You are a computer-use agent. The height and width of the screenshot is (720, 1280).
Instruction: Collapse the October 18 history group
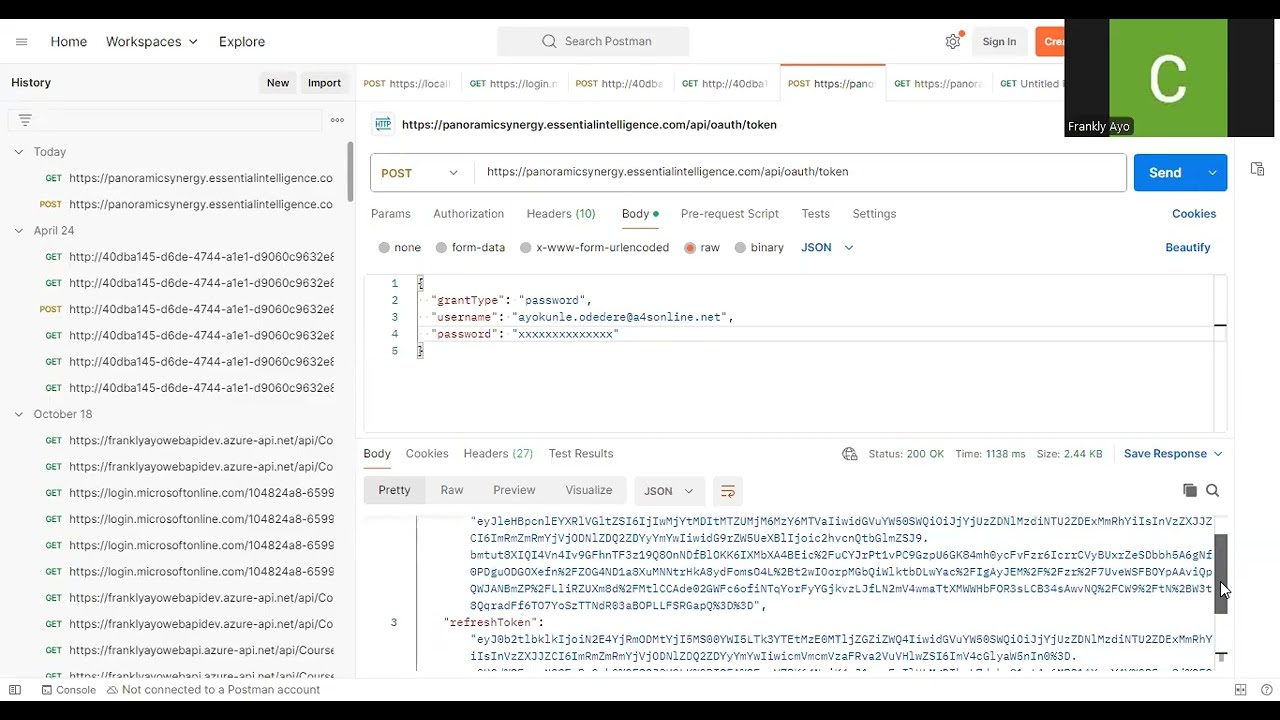18,414
